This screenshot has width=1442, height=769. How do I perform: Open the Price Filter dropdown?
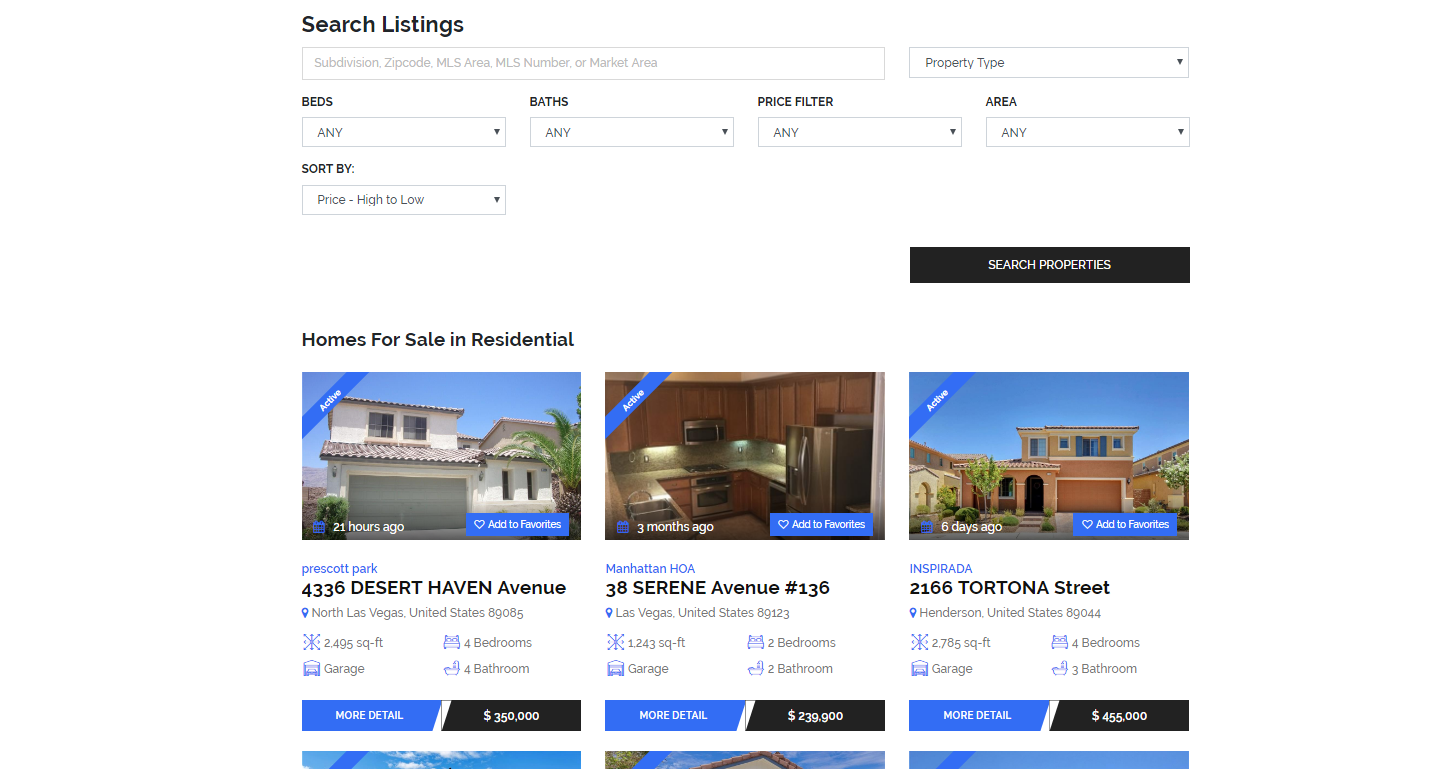click(x=859, y=133)
